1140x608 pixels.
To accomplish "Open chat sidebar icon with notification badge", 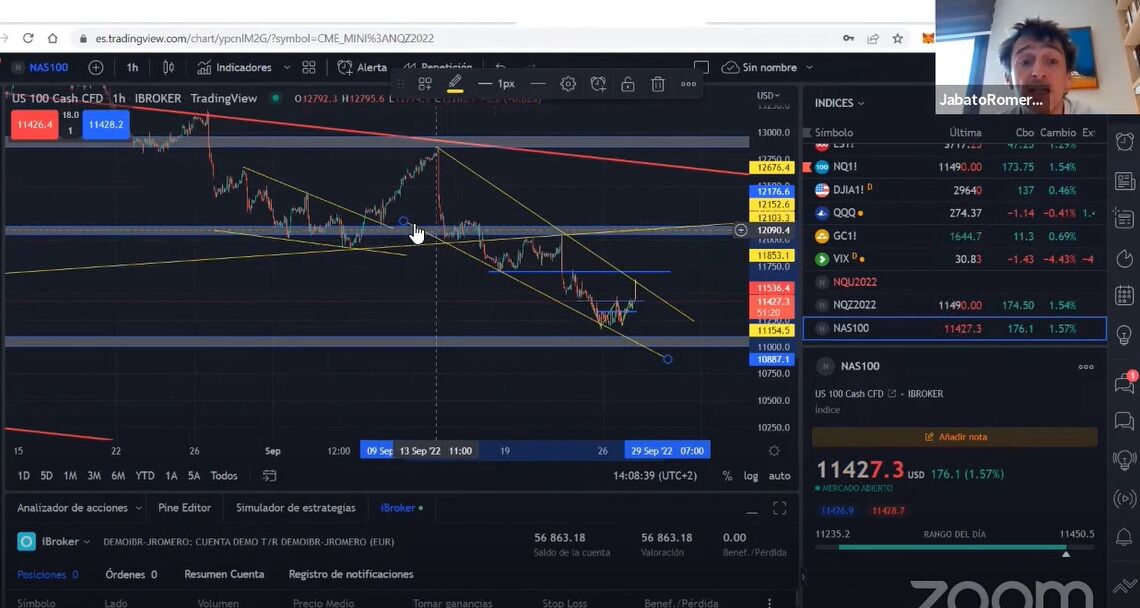I will (x=1124, y=383).
